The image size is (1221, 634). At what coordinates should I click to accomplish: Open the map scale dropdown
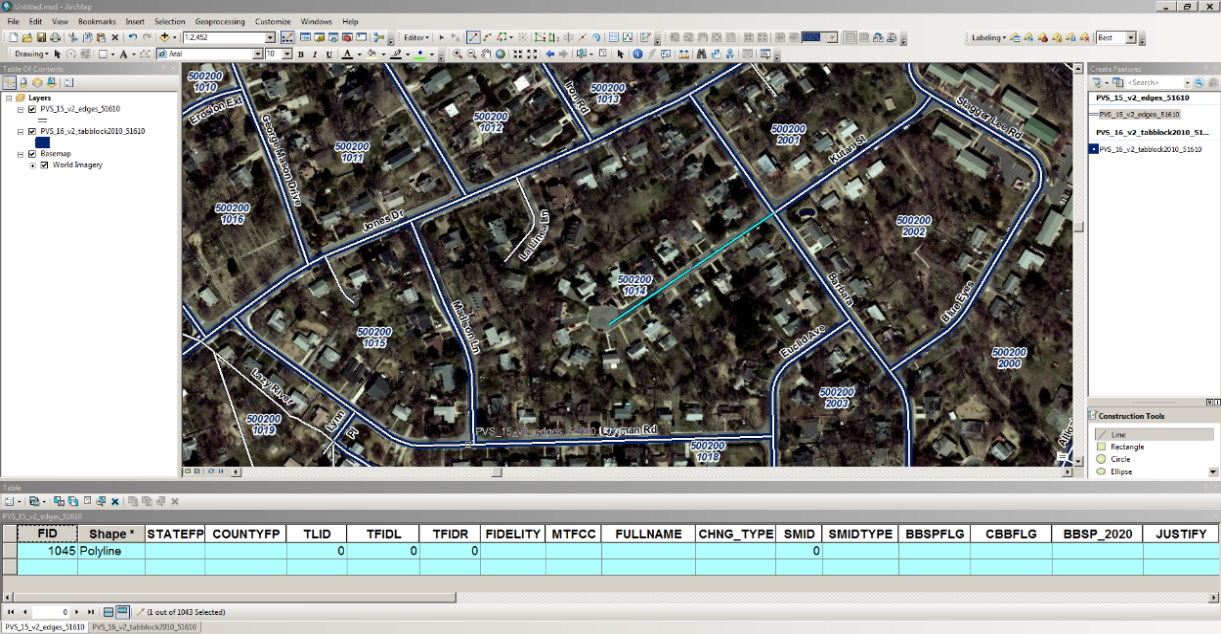point(270,38)
